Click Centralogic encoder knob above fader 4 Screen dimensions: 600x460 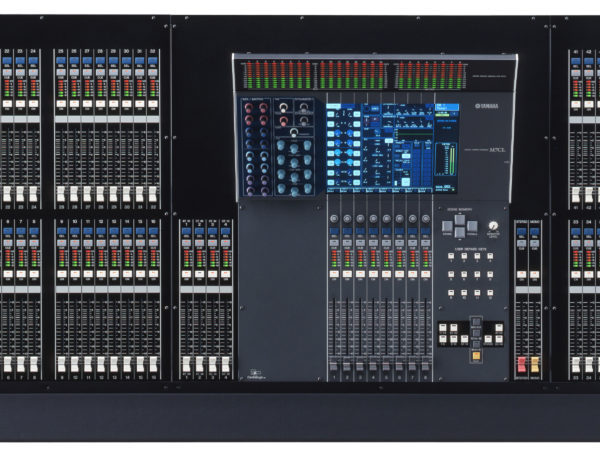[373, 219]
